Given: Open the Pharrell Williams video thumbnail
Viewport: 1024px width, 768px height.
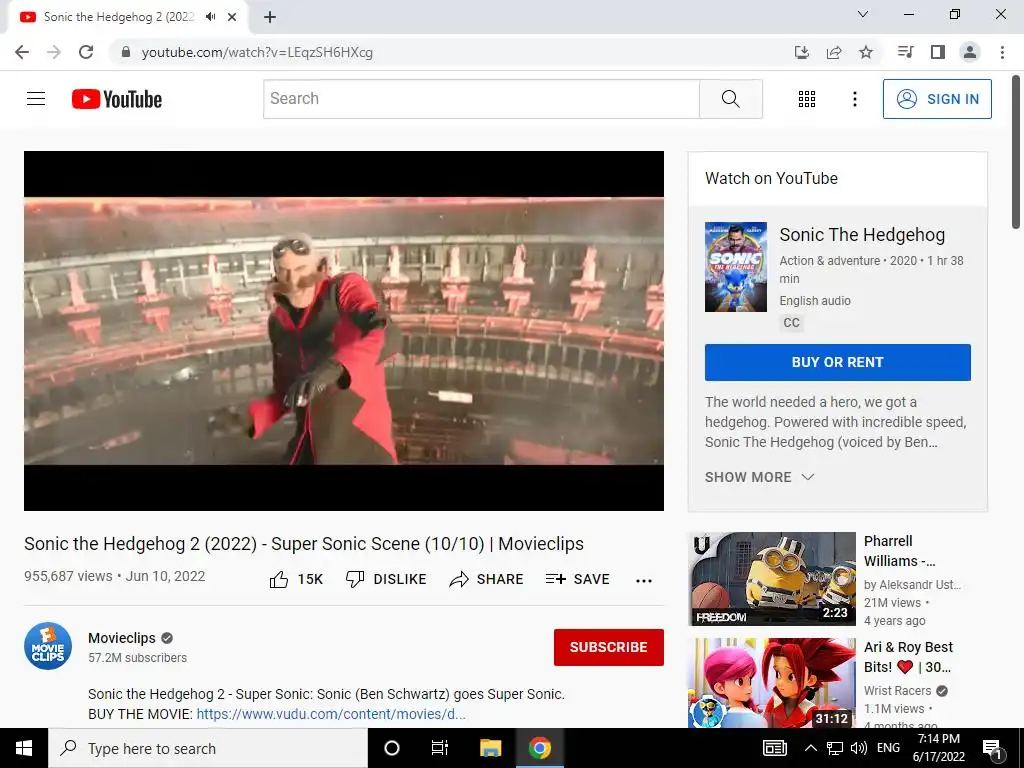Looking at the screenshot, I should [x=773, y=579].
